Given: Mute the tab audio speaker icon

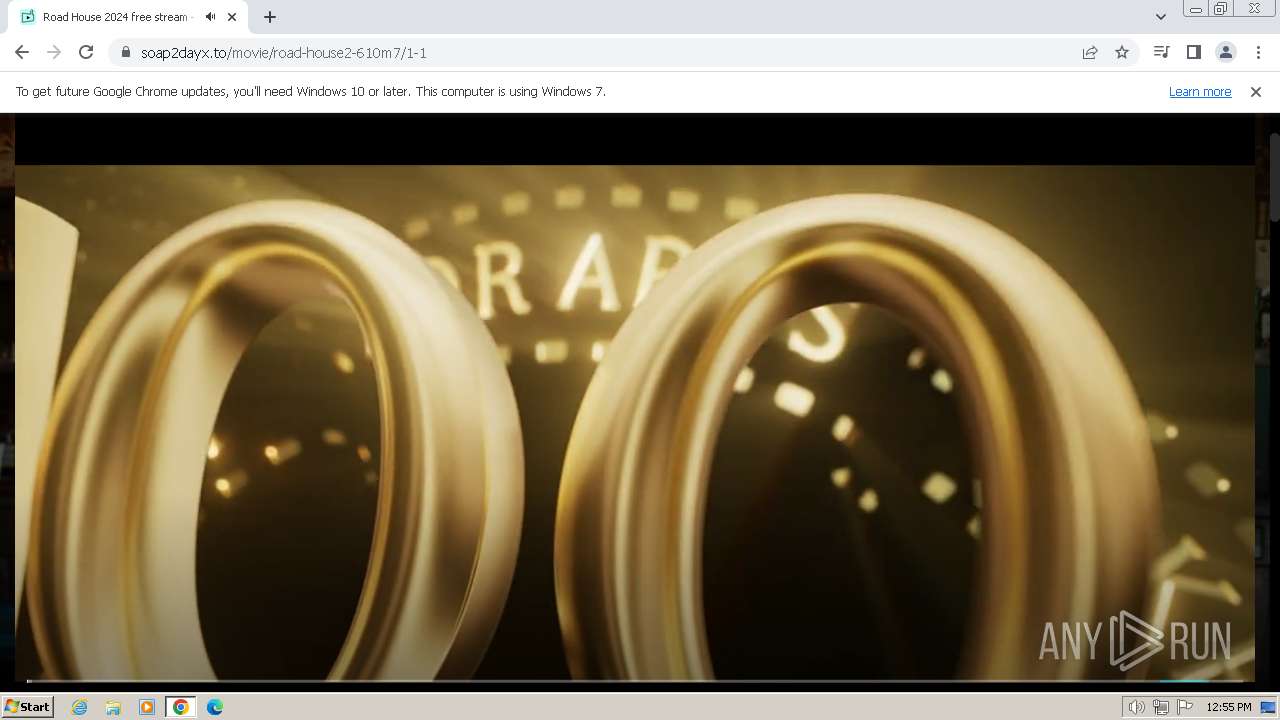Looking at the screenshot, I should point(211,17).
